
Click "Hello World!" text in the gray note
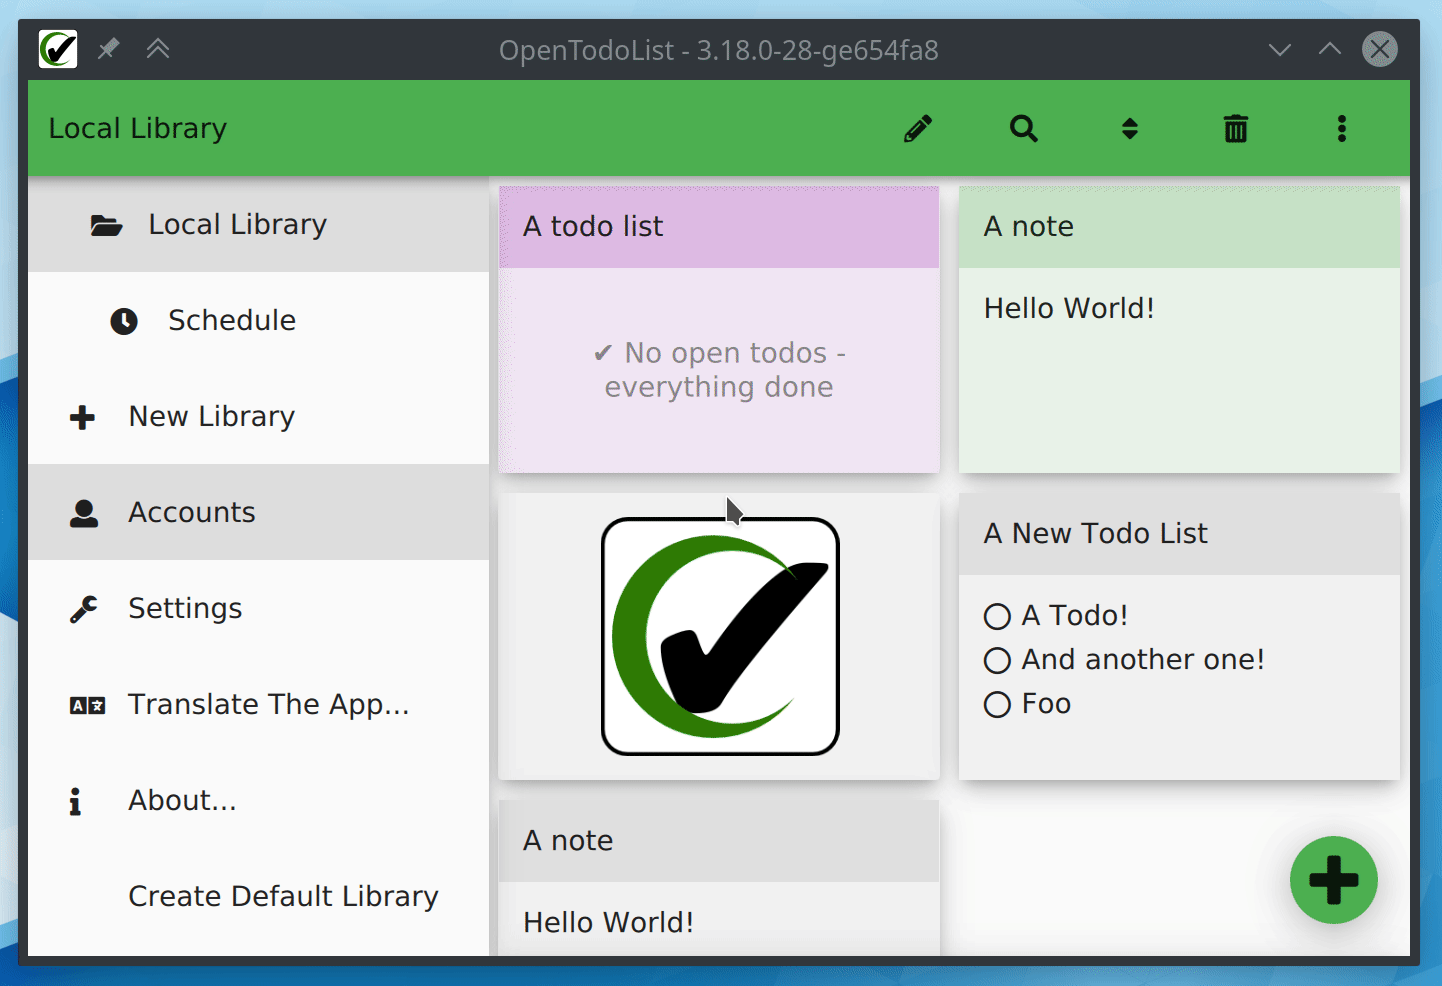coord(608,922)
